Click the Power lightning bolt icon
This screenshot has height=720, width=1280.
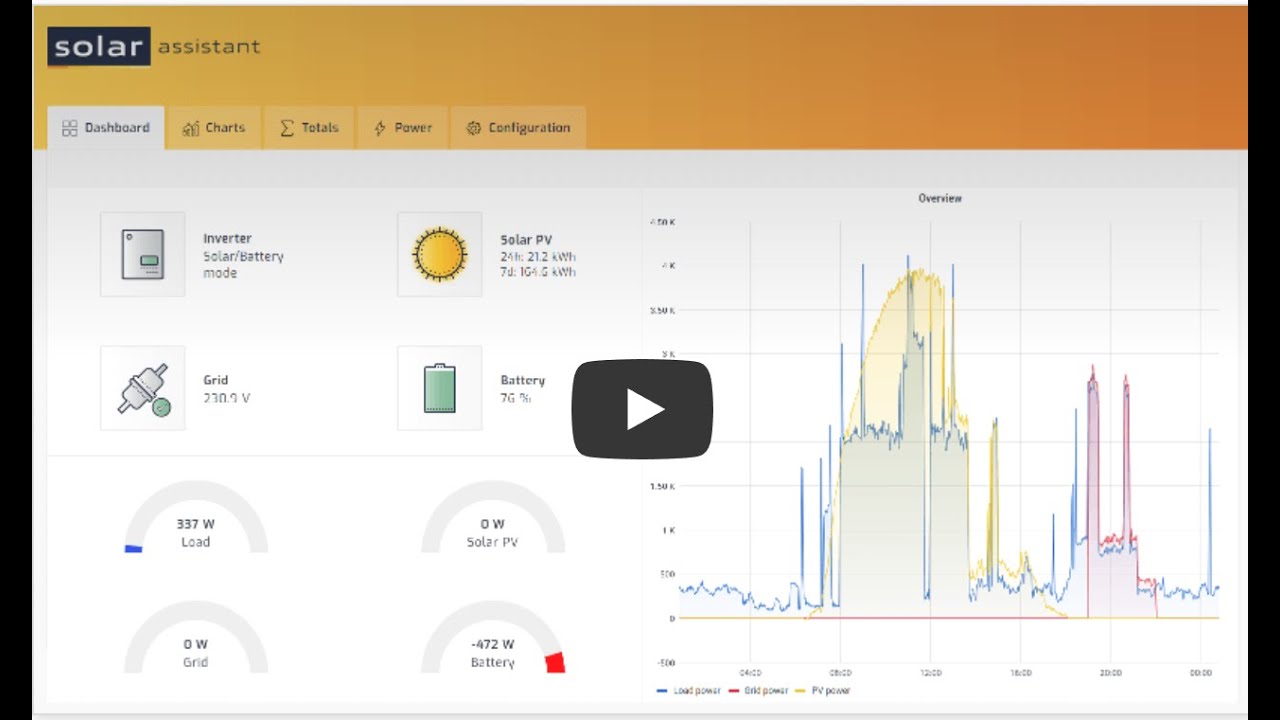point(380,128)
